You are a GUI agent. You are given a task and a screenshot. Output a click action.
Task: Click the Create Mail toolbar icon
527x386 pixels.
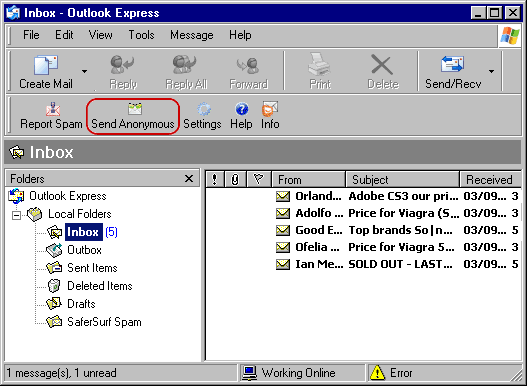(46, 65)
